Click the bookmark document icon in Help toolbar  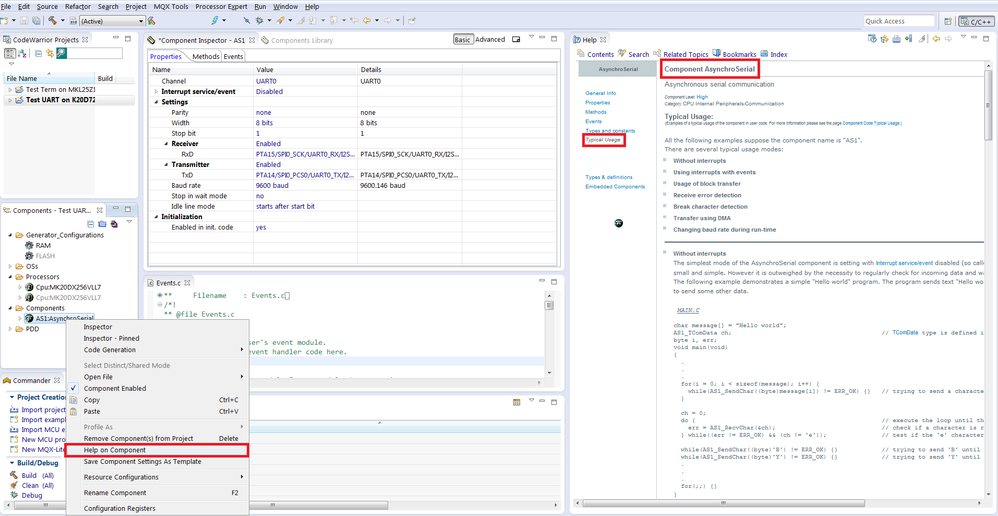(x=908, y=39)
